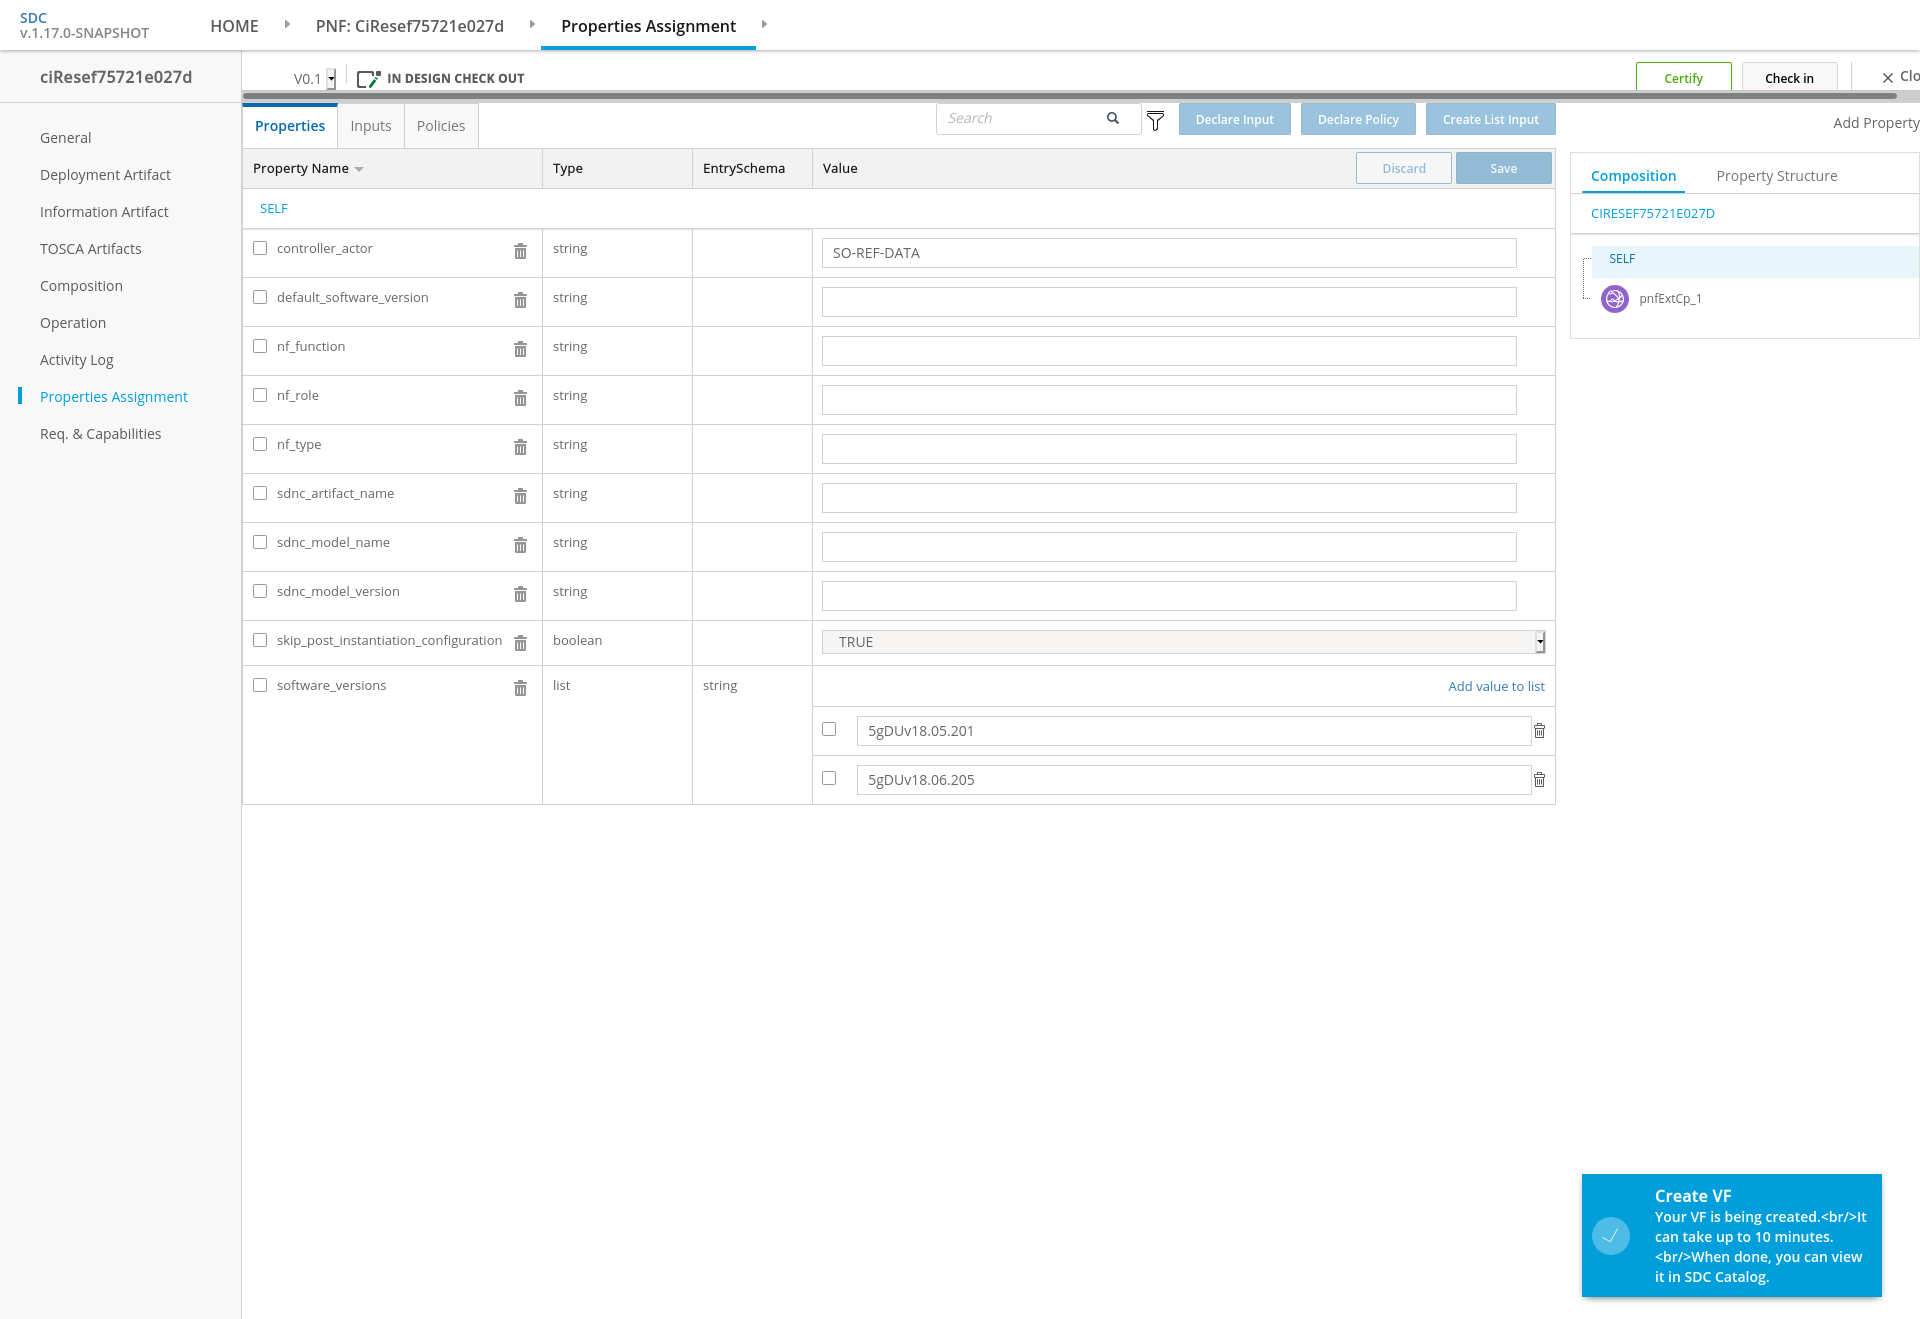Click Add Property link
Viewport: 1920px width, 1319px height.
click(1876, 123)
